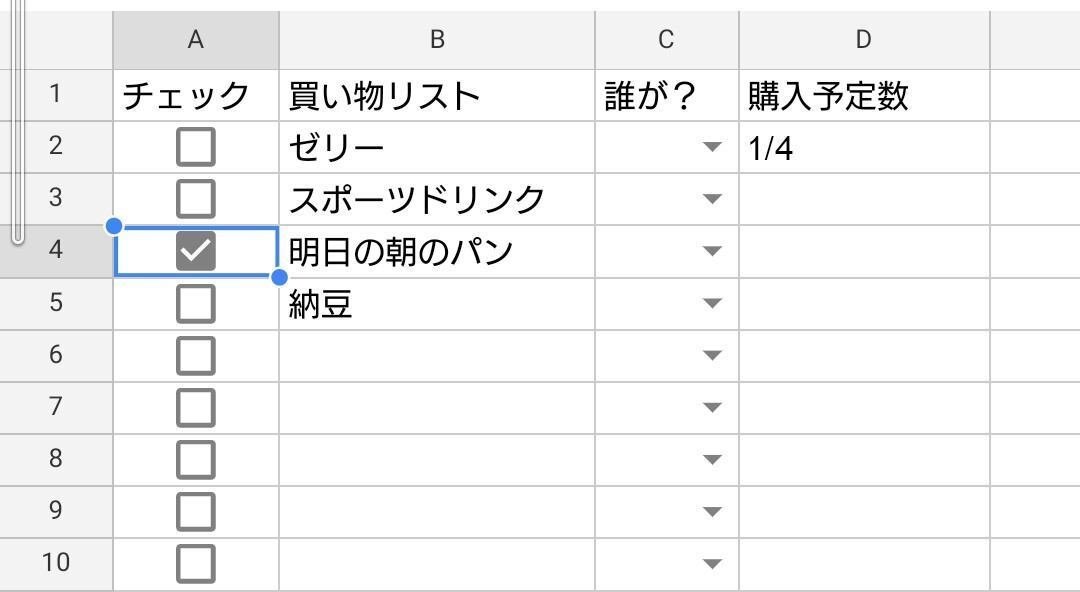Select column D header
The height and width of the screenshot is (592, 1080).
[x=864, y=40]
